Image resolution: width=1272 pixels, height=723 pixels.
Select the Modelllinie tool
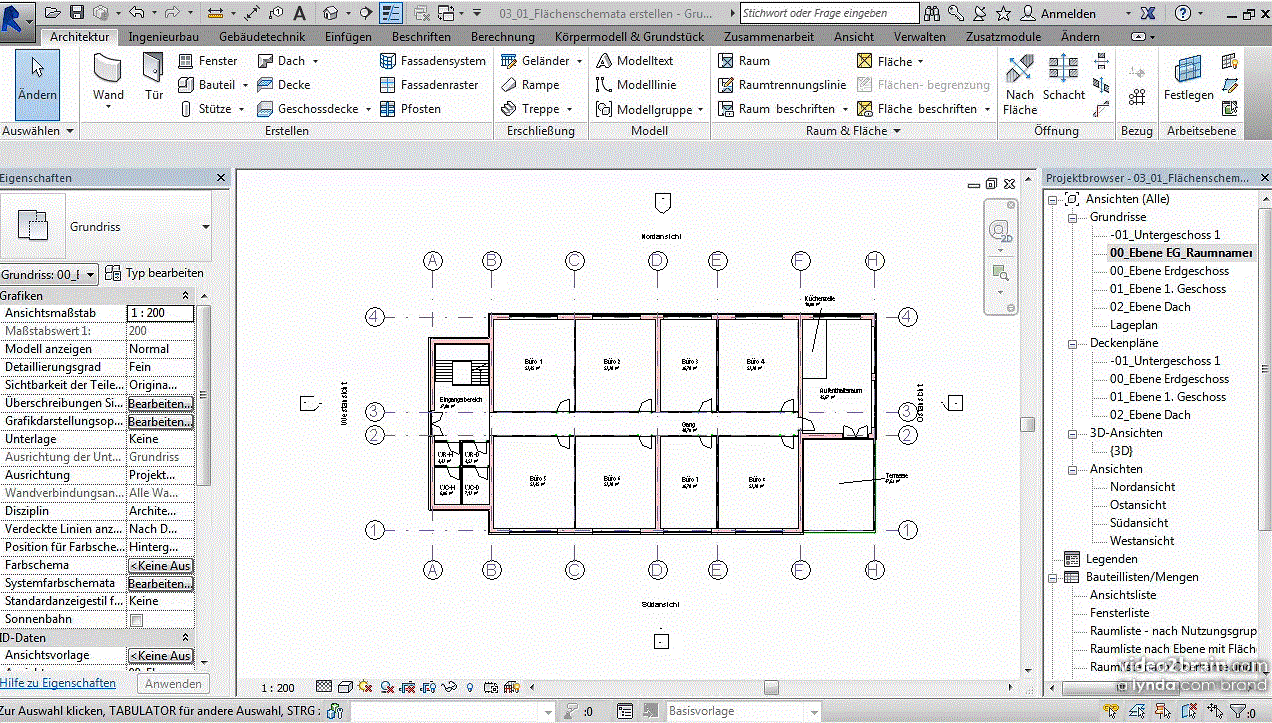(x=636, y=85)
